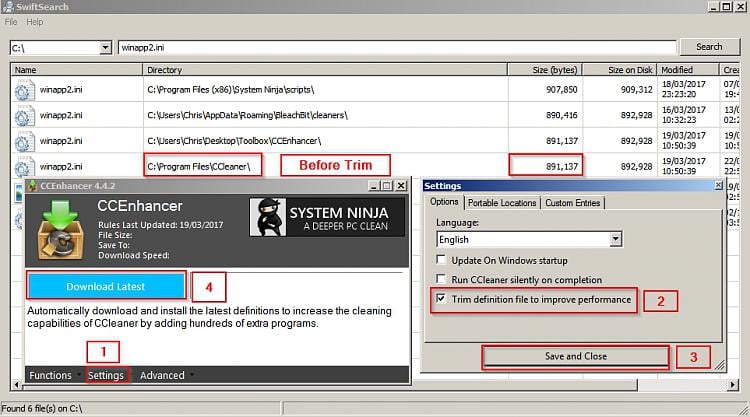Open the File menu

[x=11, y=22]
